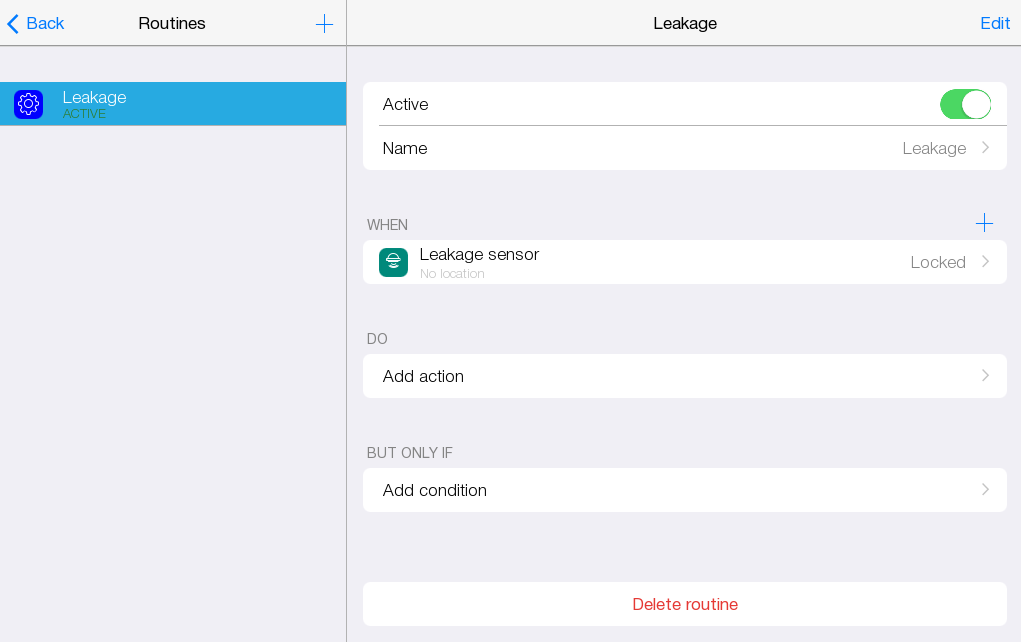Open the Add condition entry
This screenshot has width=1021, height=642.
coord(435,490)
